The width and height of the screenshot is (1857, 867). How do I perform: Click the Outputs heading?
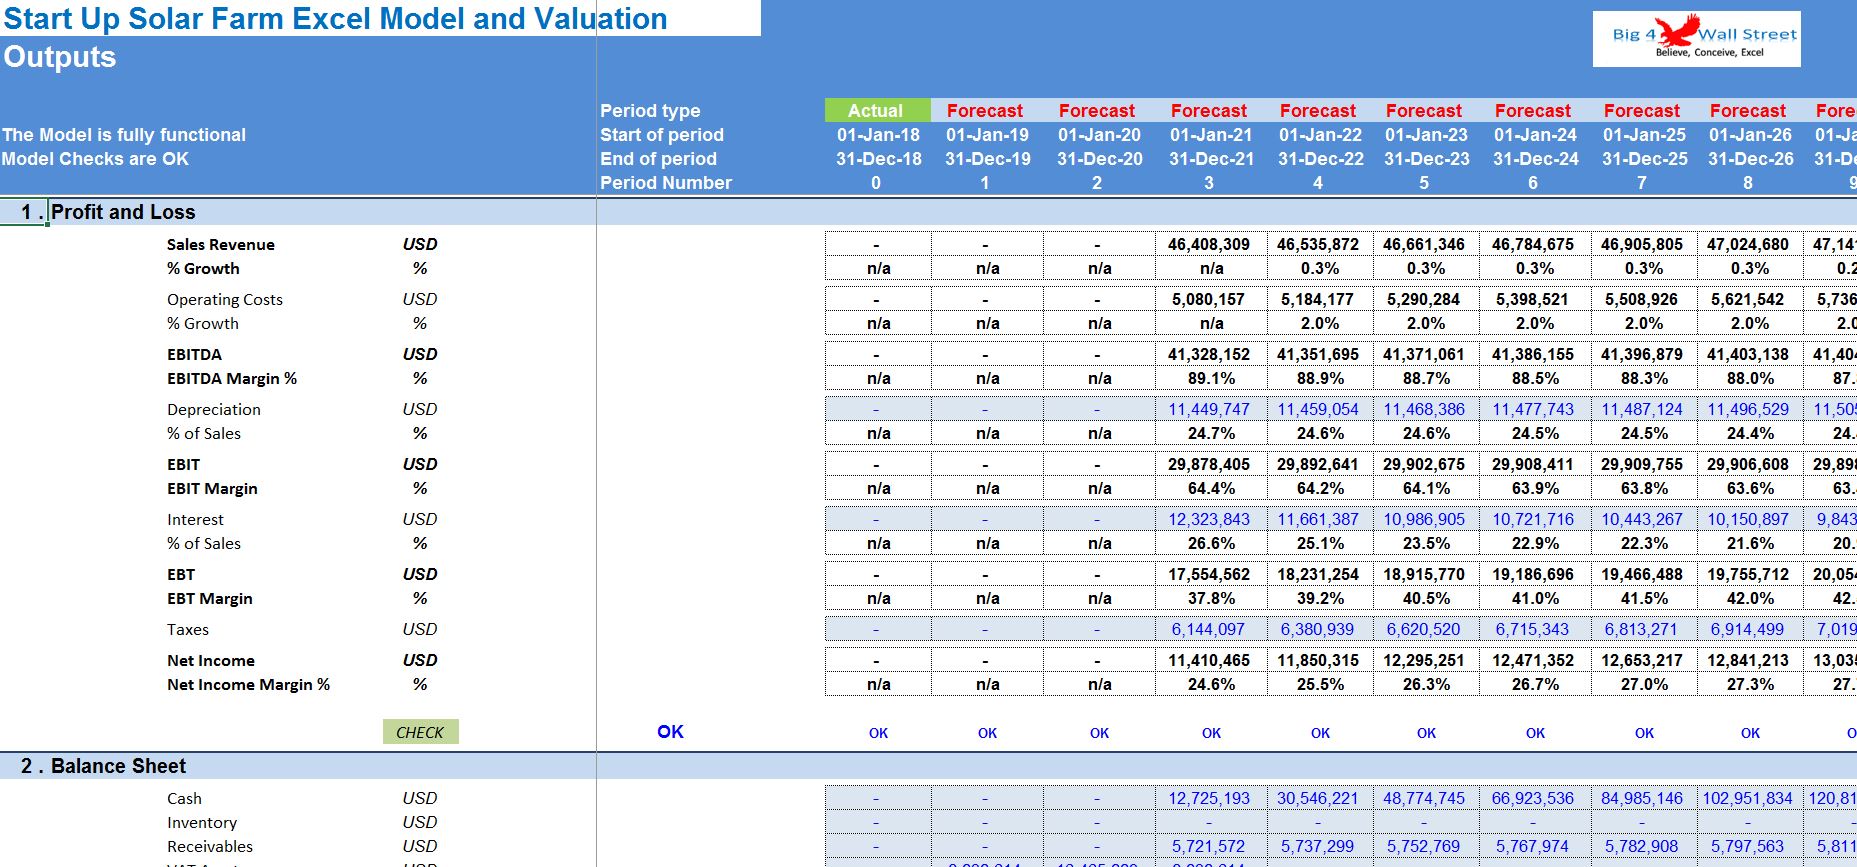pyautogui.click(x=60, y=57)
